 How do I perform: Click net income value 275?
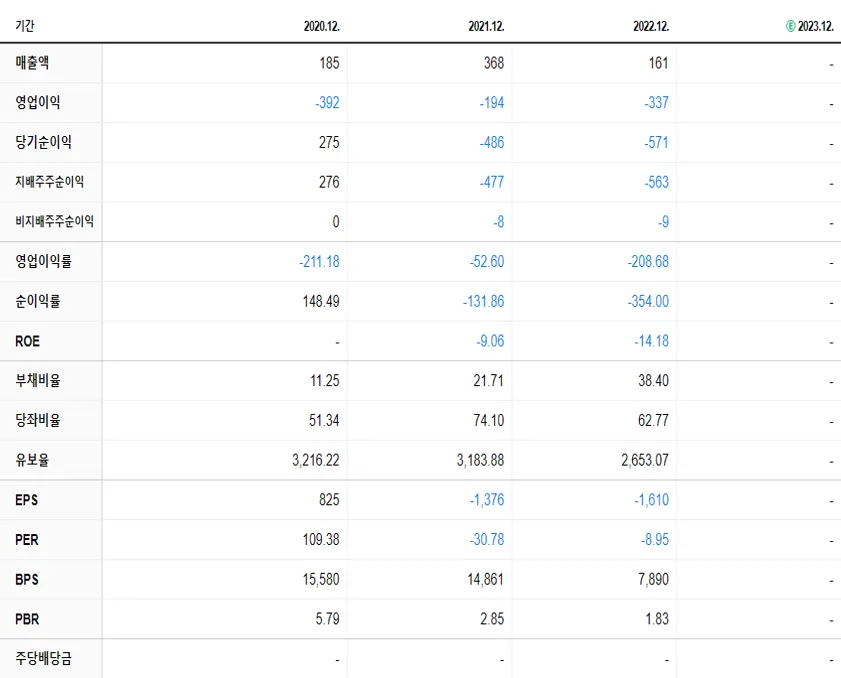click(x=329, y=142)
